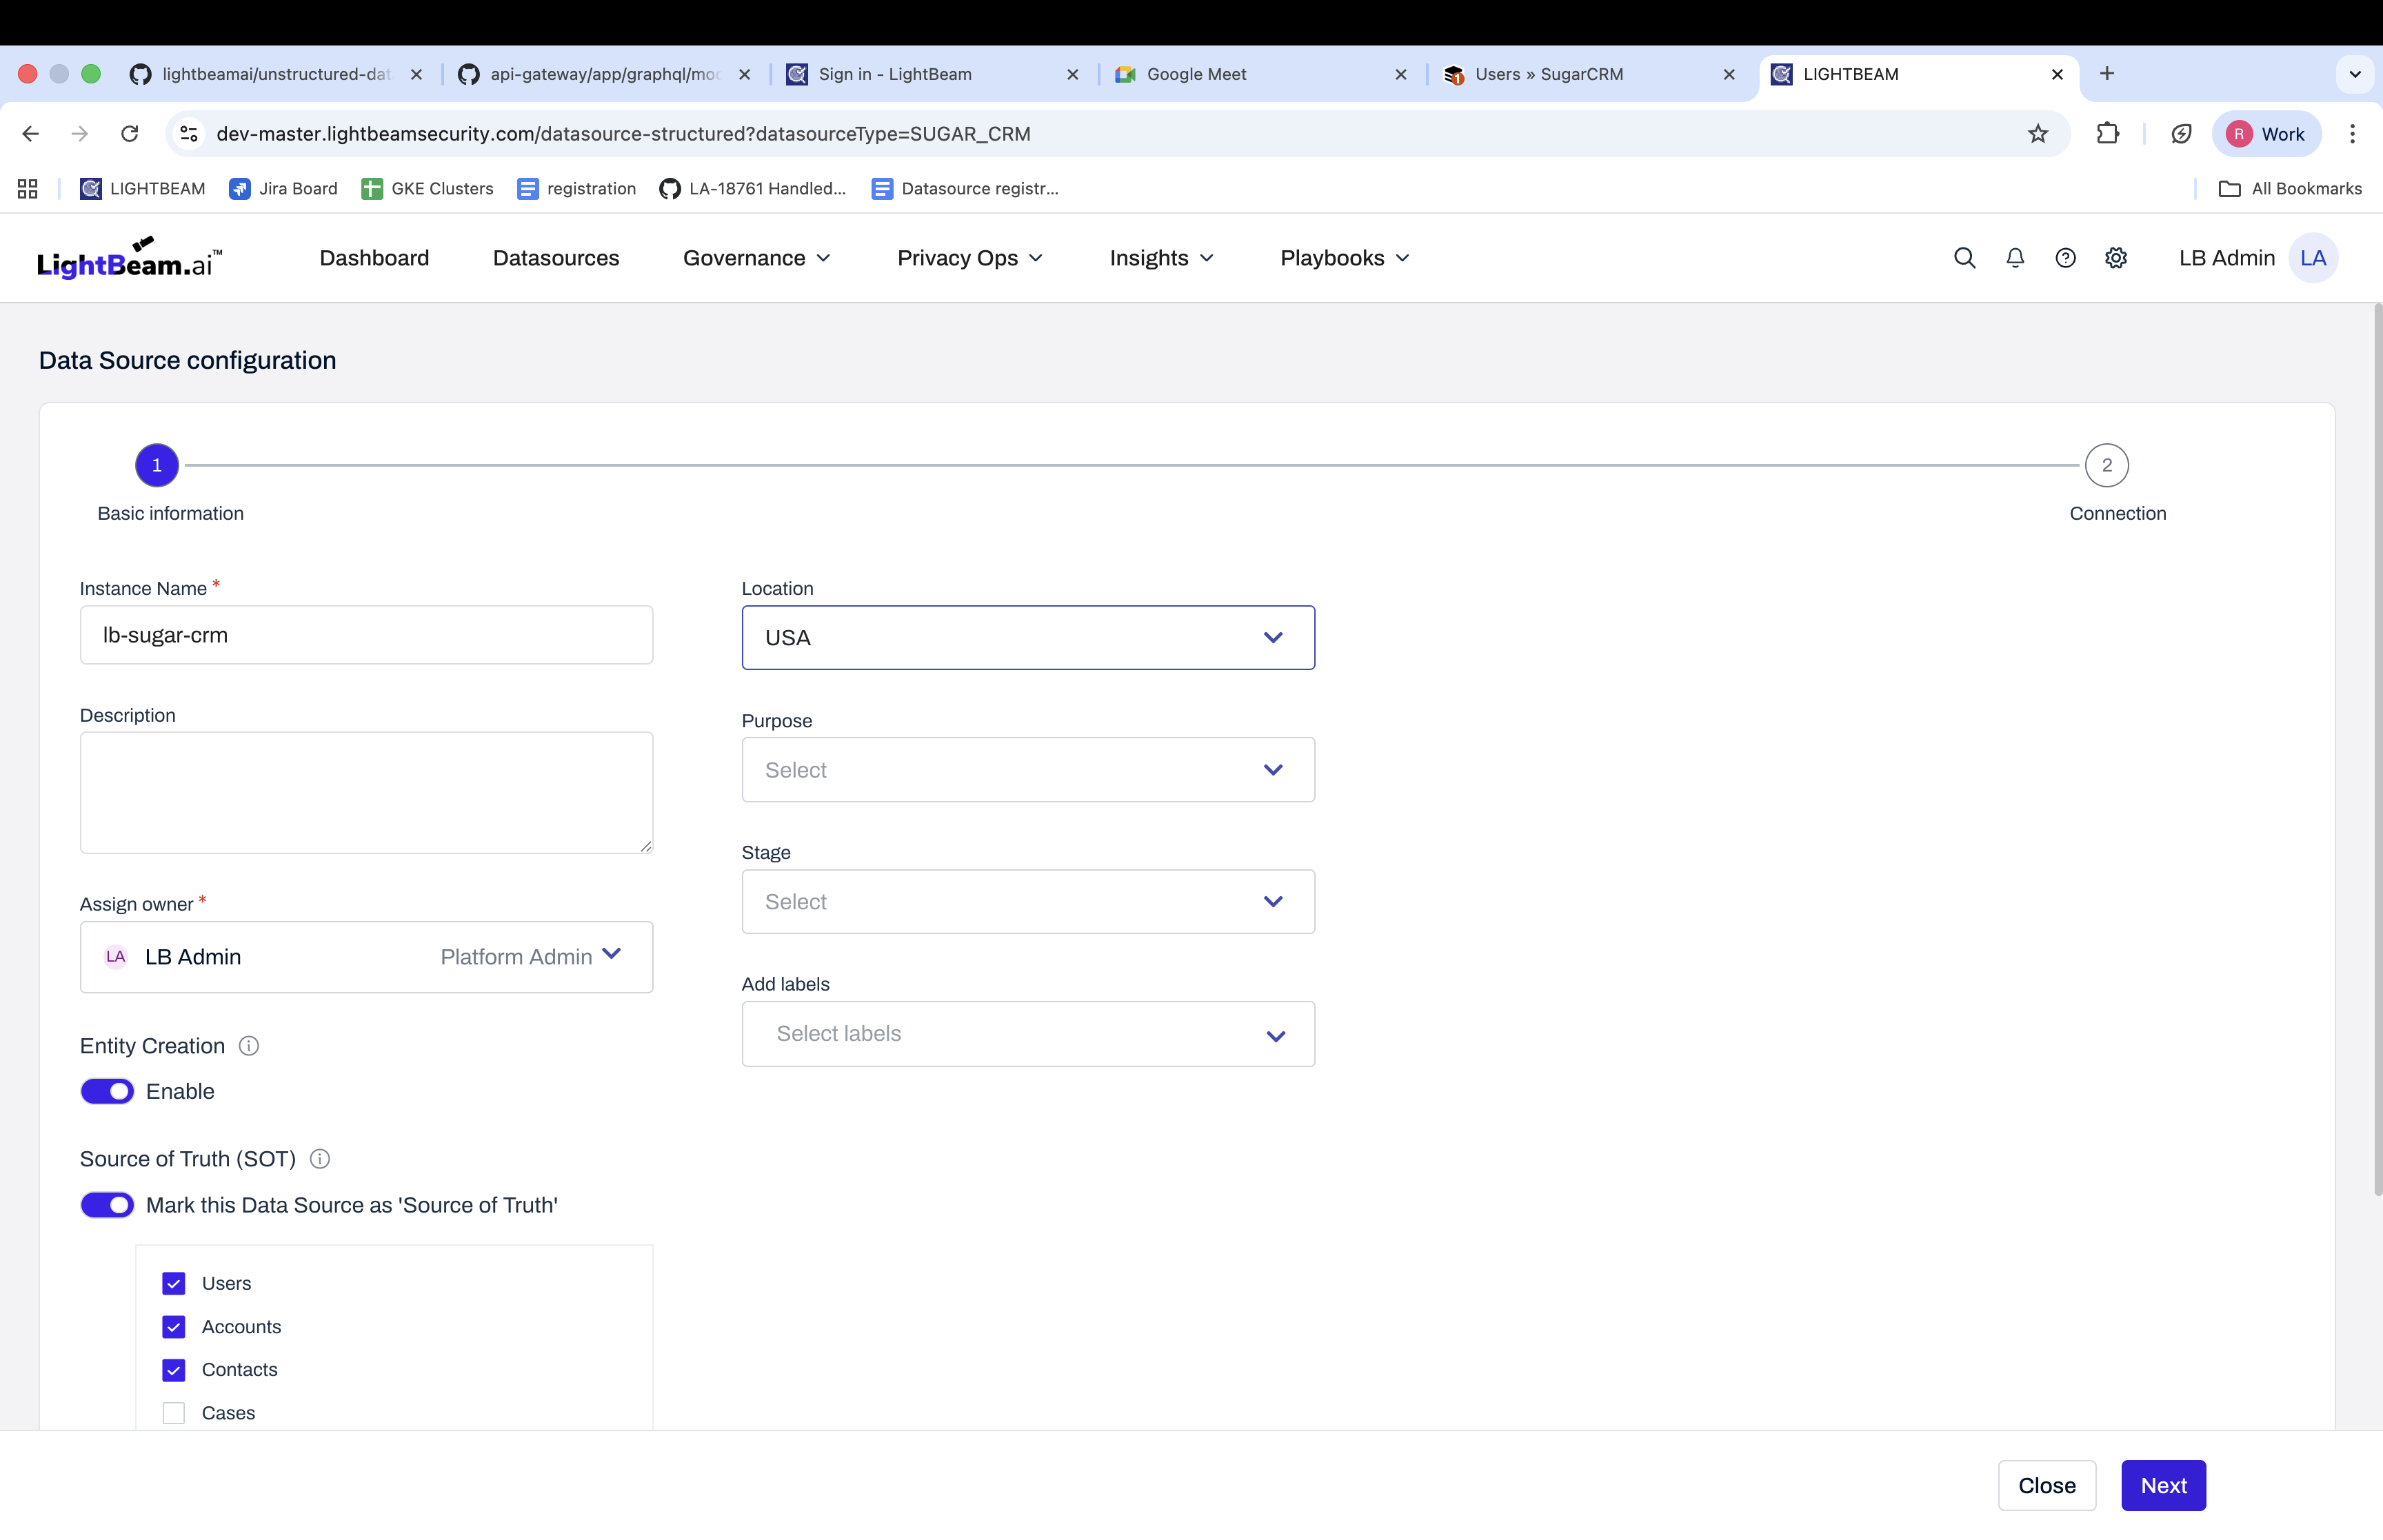Open the settings gear icon

point(2116,258)
